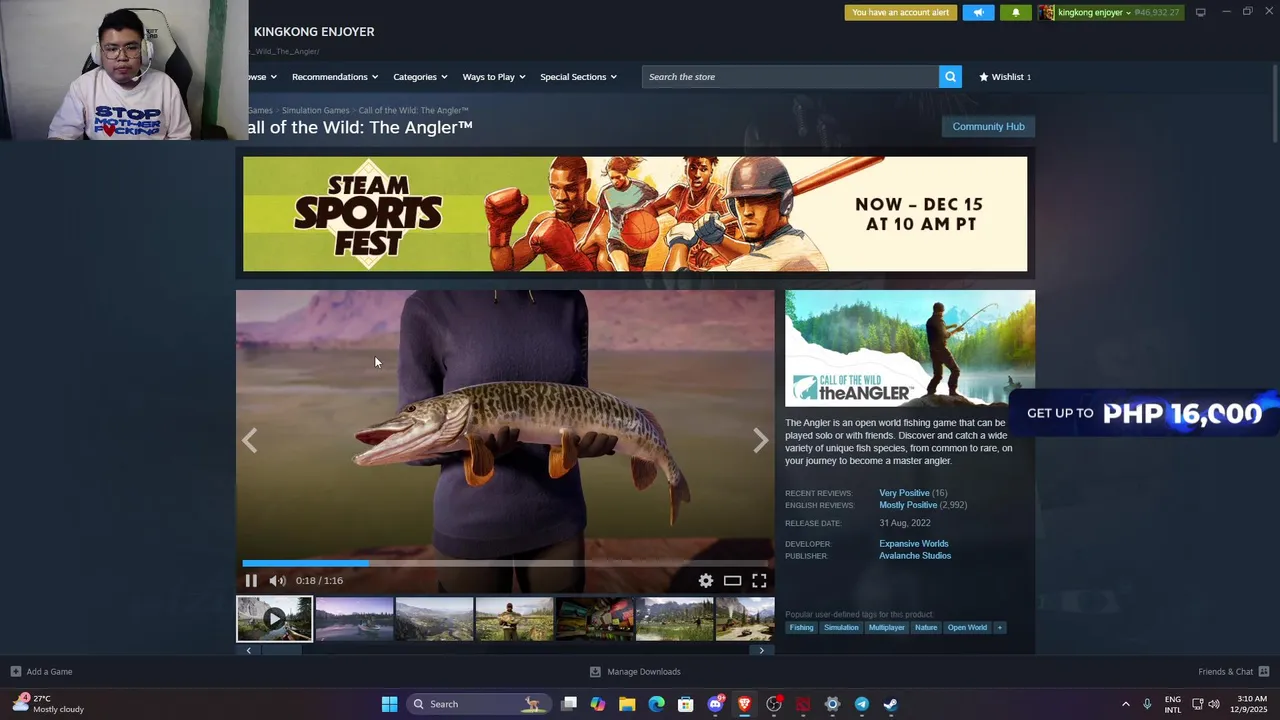Open the Community Hub
The image size is (1280, 720).
coord(988,126)
